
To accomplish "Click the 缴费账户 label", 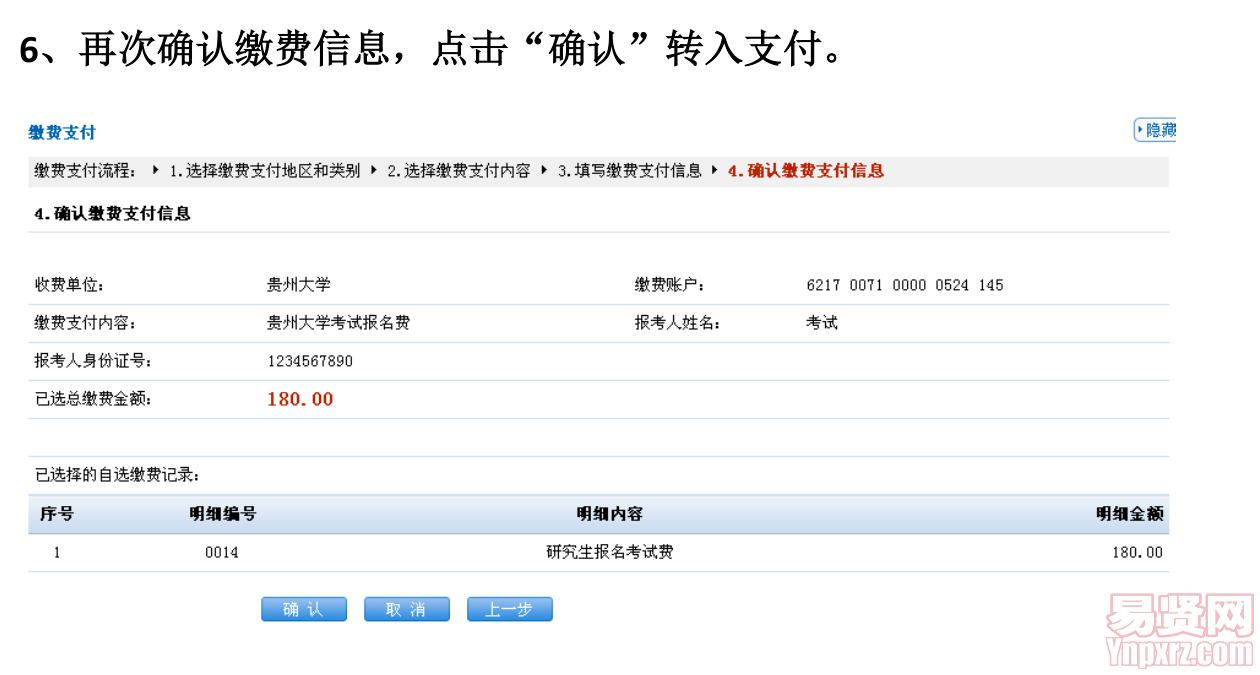I will tap(669, 285).
